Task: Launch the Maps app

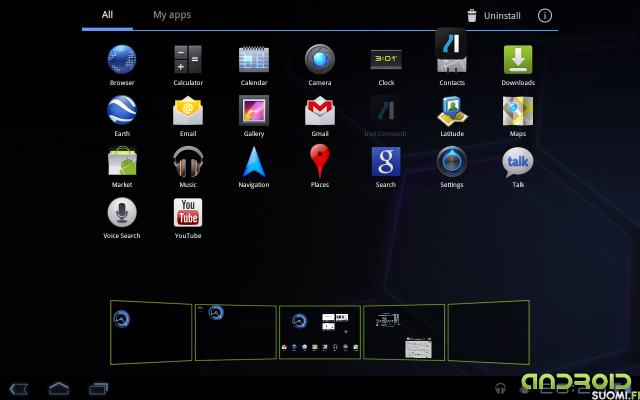Action: [x=518, y=110]
